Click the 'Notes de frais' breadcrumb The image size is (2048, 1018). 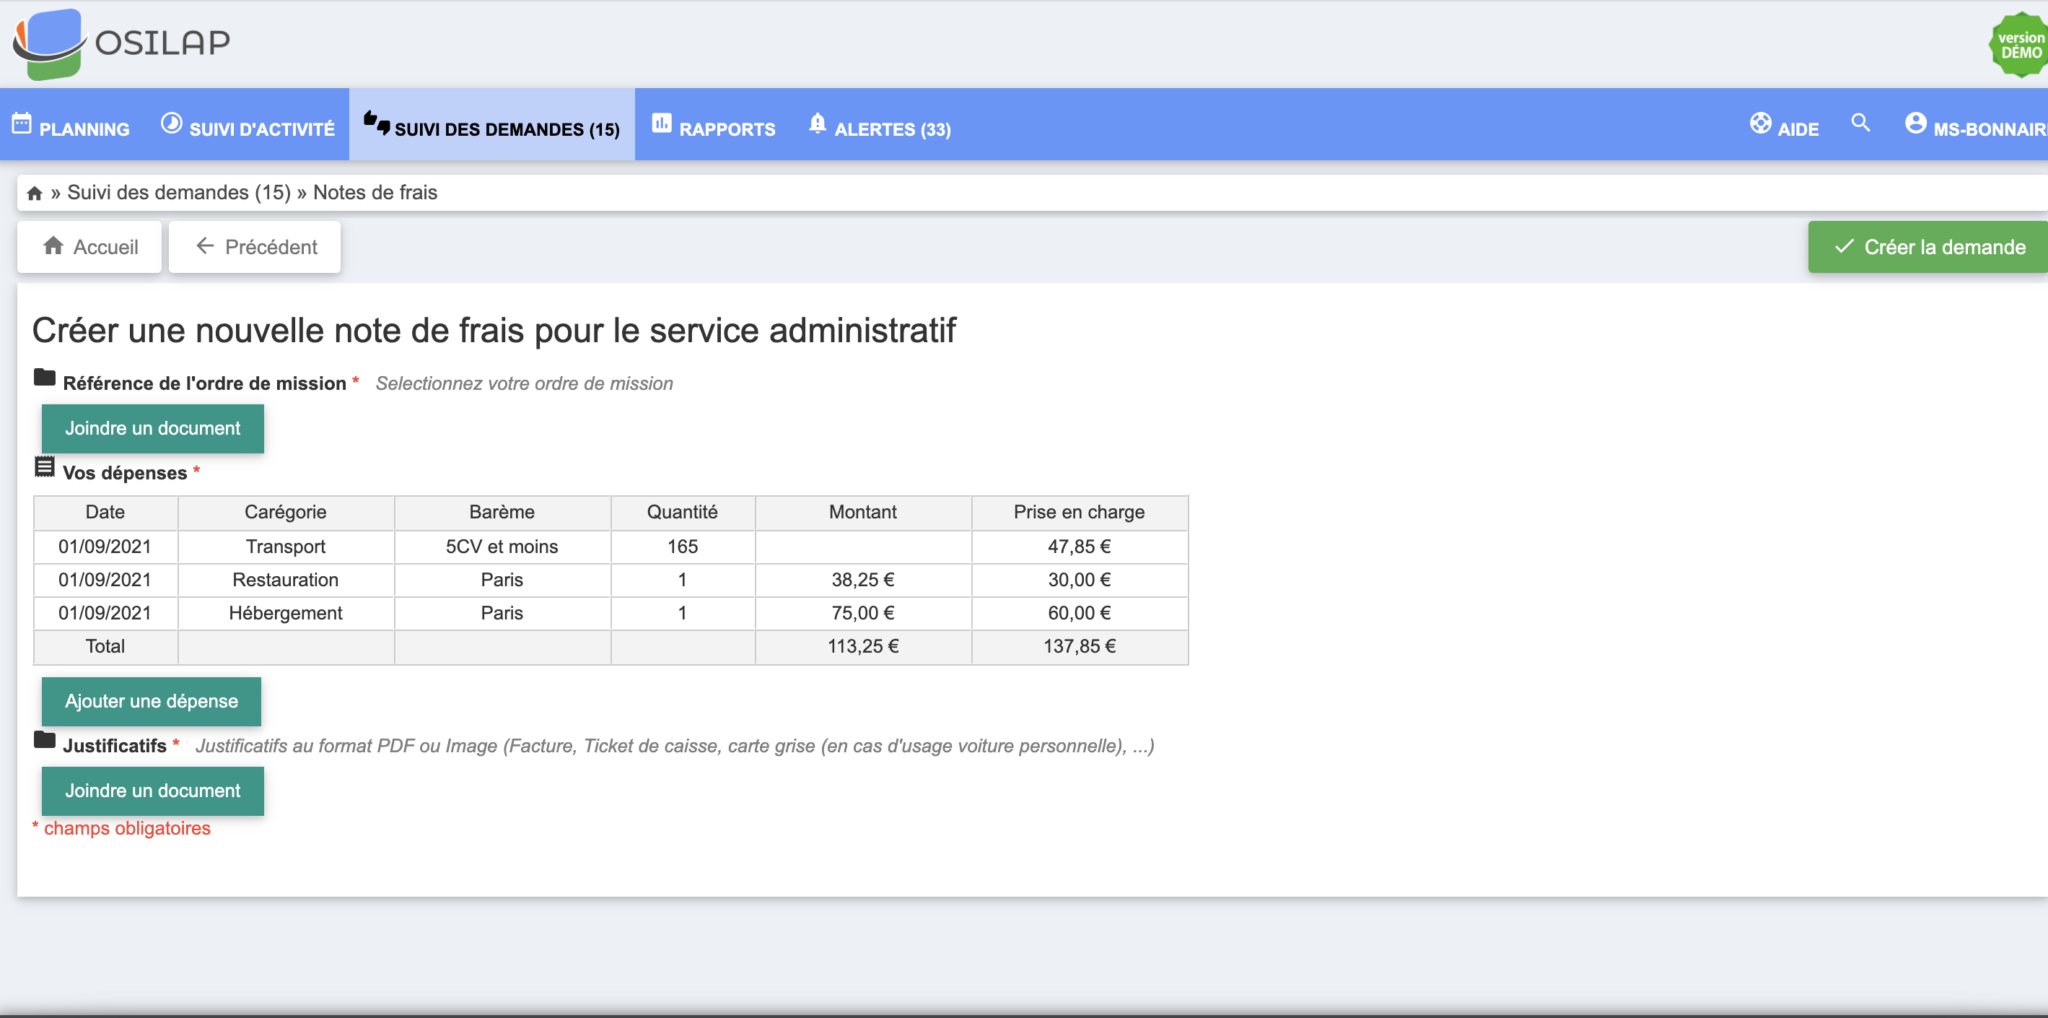point(375,192)
